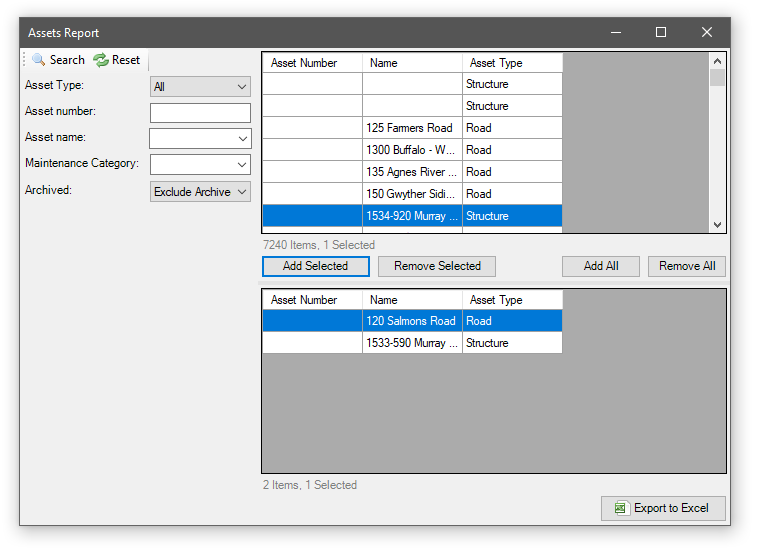Open the Asset Type dropdown
This screenshot has width=758, height=554.
point(200,87)
